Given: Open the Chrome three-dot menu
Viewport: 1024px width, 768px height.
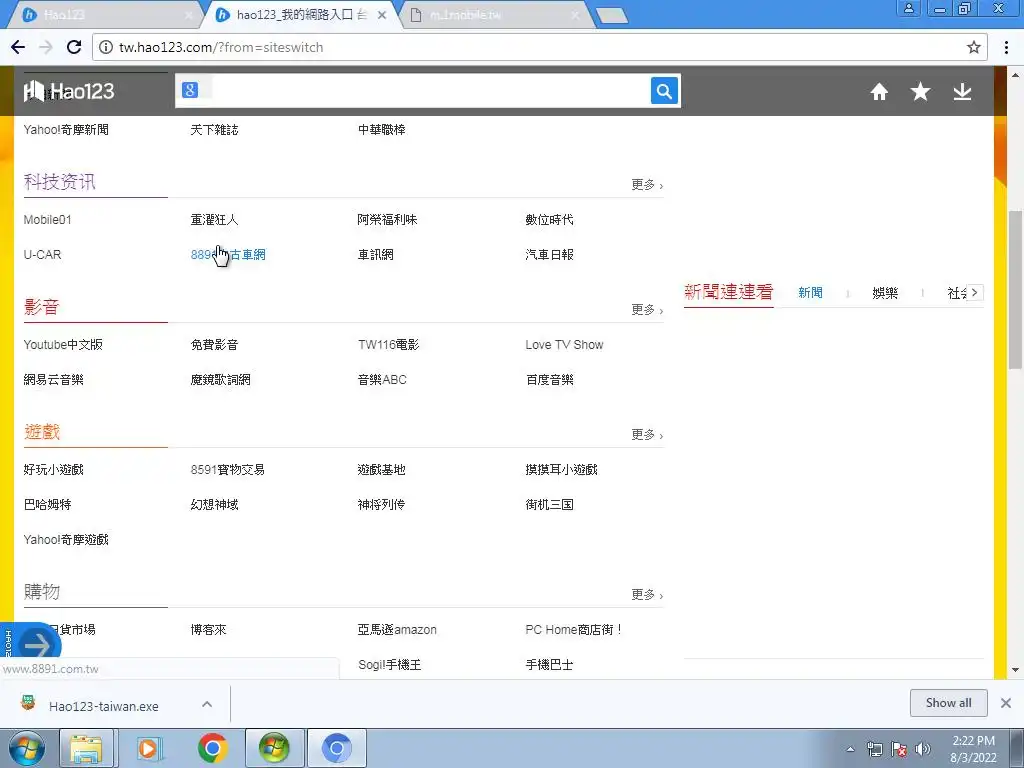Looking at the screenshot, I should [1006, 47].
